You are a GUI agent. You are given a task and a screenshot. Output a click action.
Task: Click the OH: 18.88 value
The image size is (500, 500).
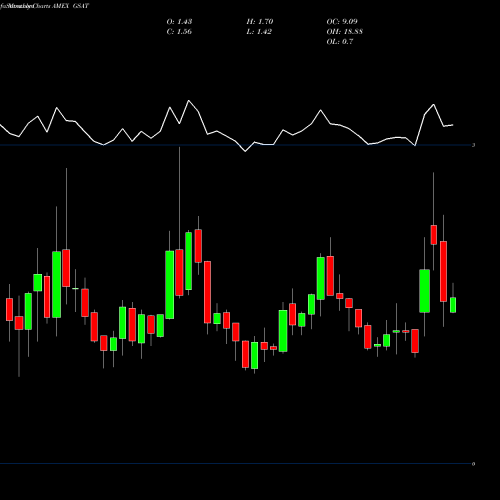coord(345,32)
